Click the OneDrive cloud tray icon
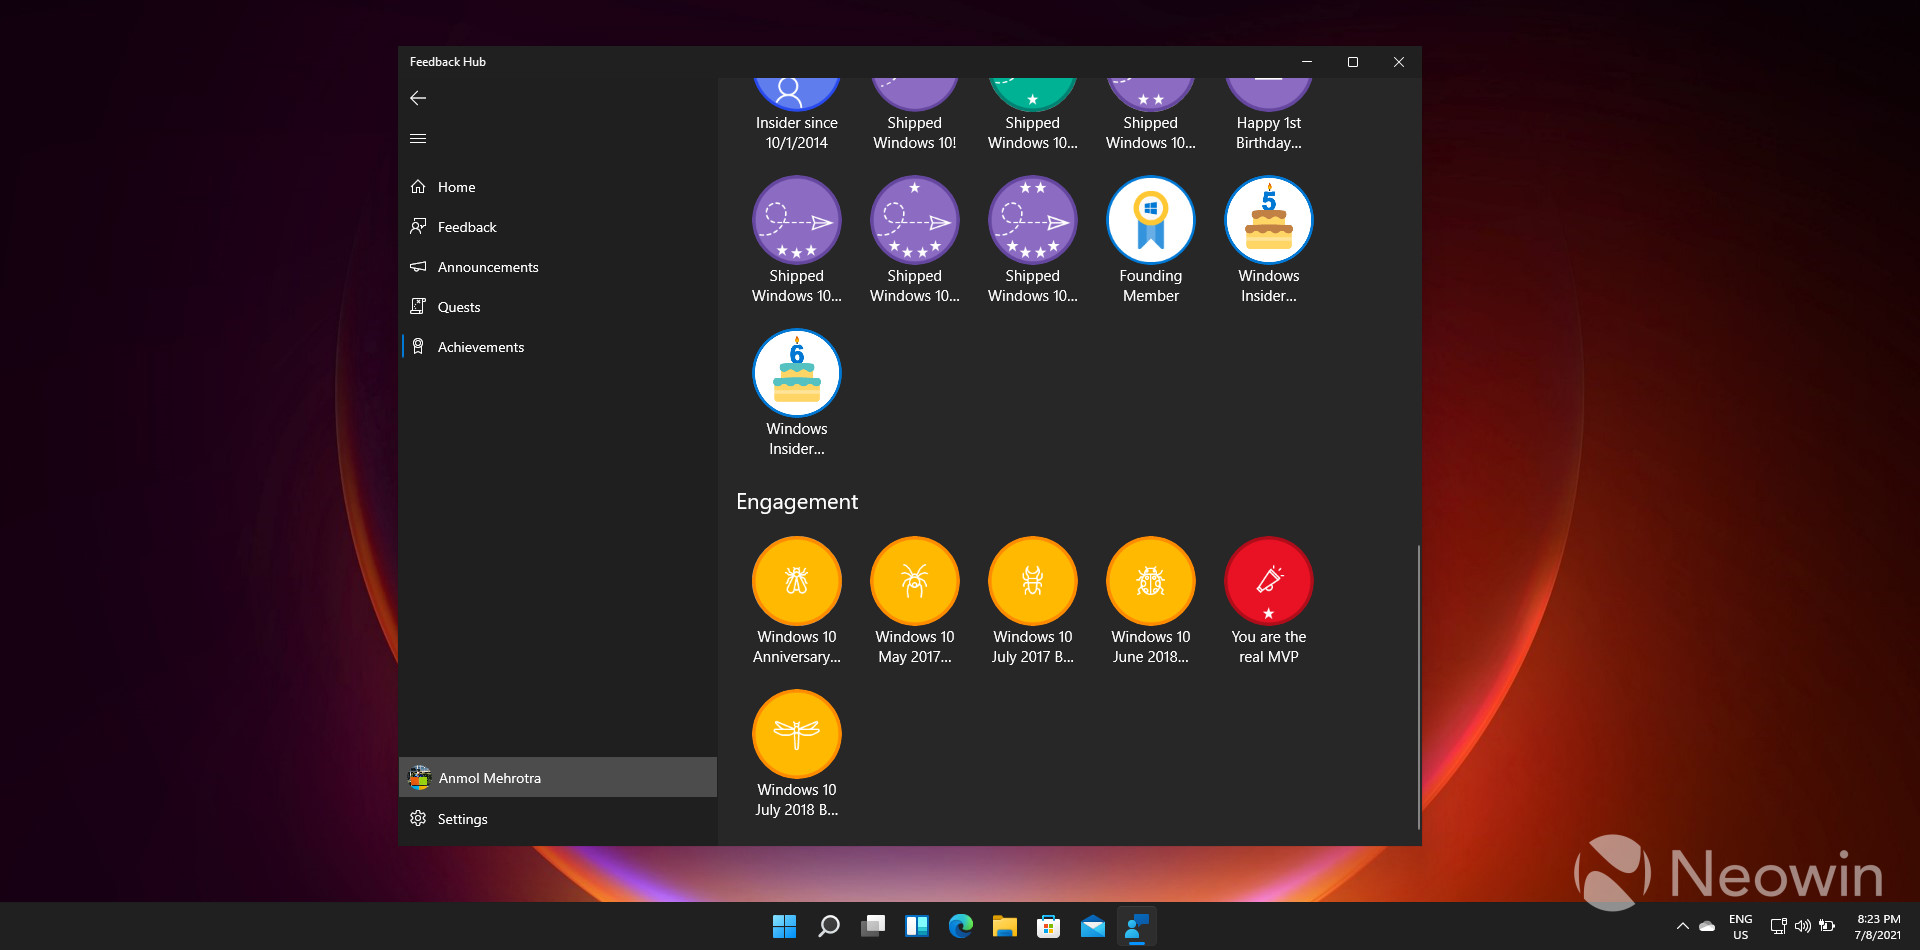Image resolution: width=1920 pixels, height=950 pixels. click(1707, 927)
